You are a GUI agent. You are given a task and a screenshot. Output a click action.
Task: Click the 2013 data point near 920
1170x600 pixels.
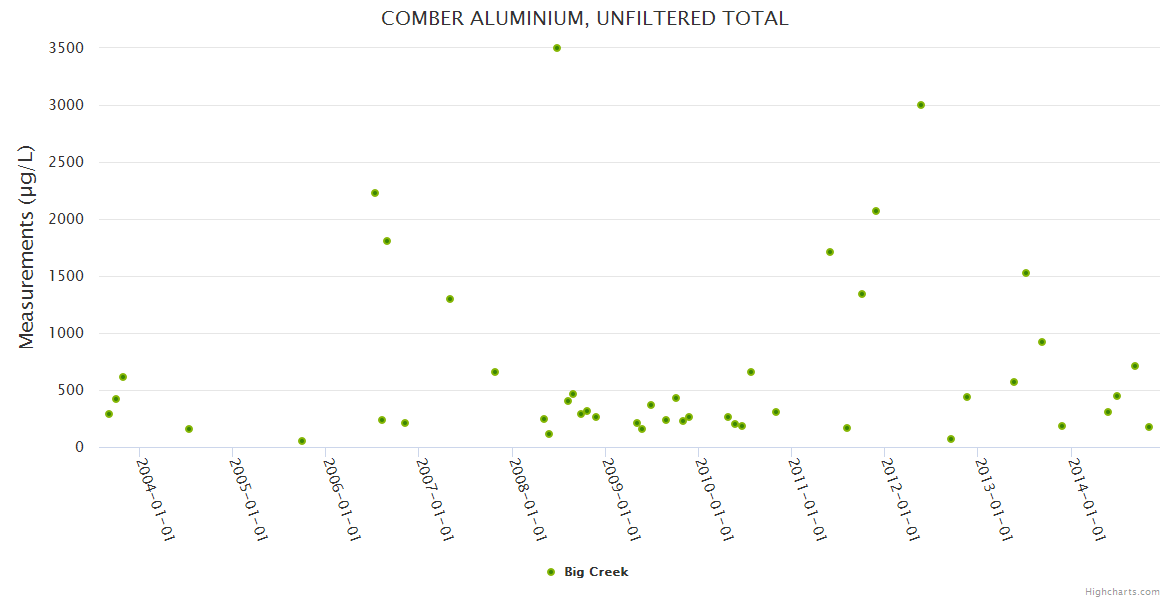1042,342
